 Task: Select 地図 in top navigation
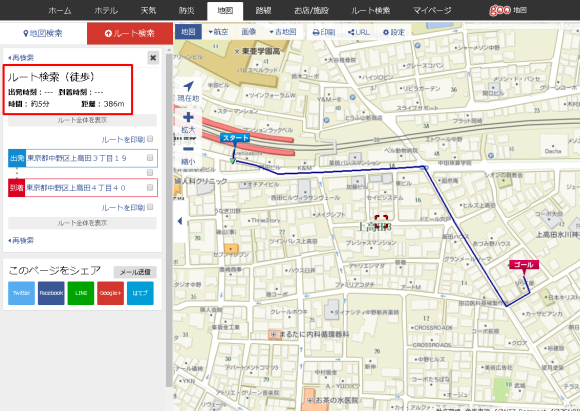point(225,11)
